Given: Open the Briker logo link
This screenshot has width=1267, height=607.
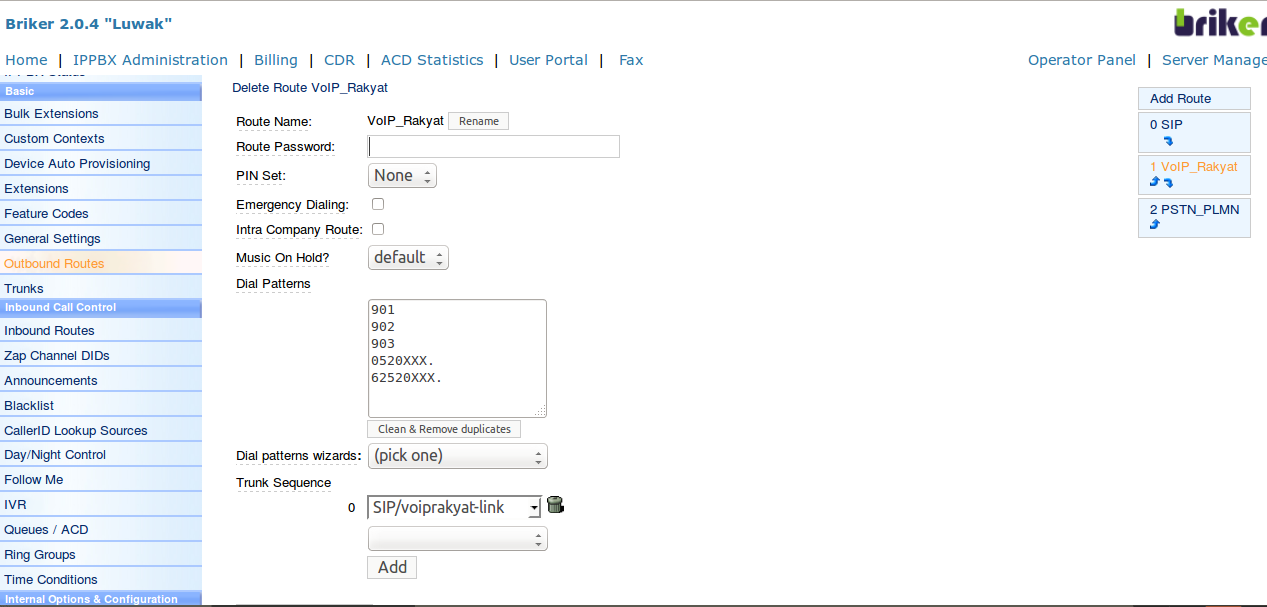Looking at the screenshot, I should (1220, 23).
